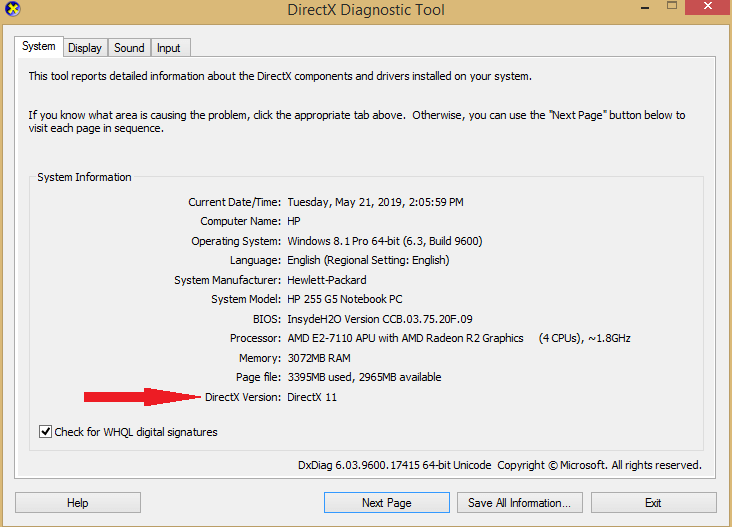The height and width of the screenshot is (527, 732).
Task: Click the '3072MB RAM' memory value
Action: (x=319, y=358)
